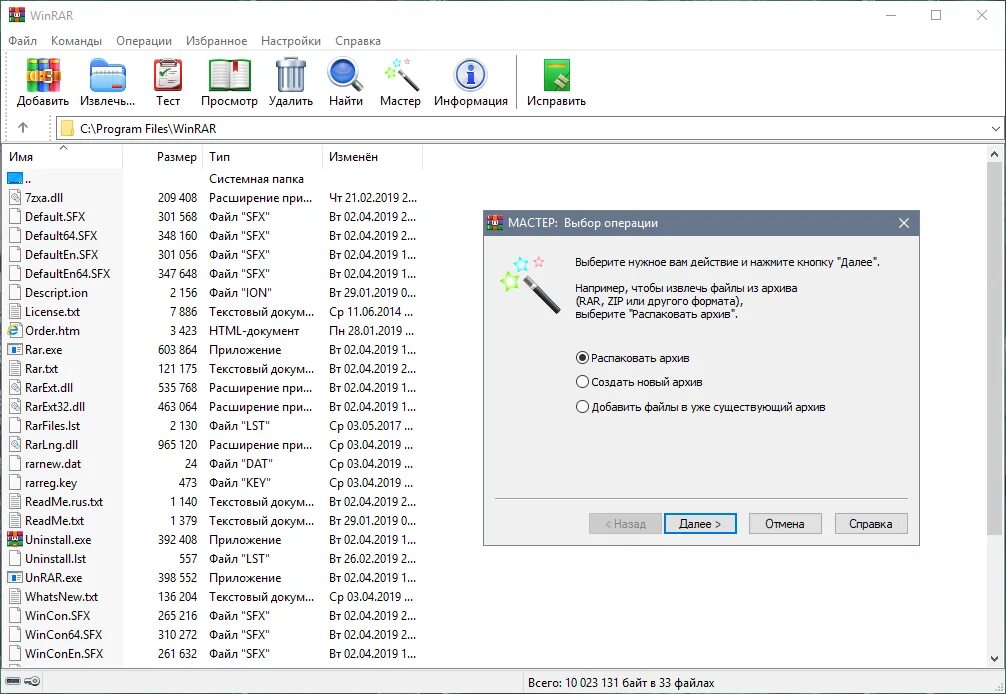Click the Добавить (Add) toolbar icon

pyautogui.click(x=43, y=76)
